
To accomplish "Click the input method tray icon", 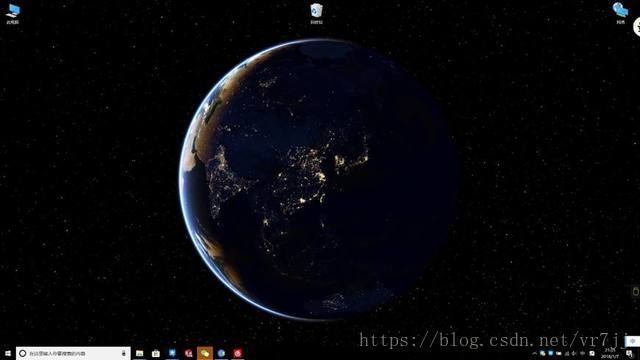I will click(592, 353).
